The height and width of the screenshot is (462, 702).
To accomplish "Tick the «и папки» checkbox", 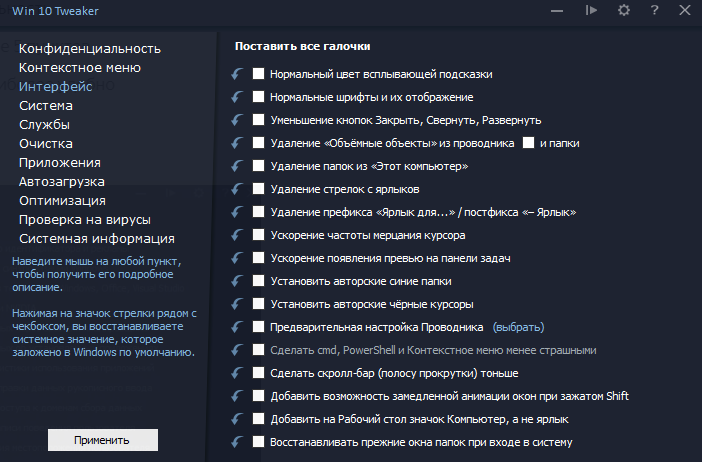I will point(528,143).
